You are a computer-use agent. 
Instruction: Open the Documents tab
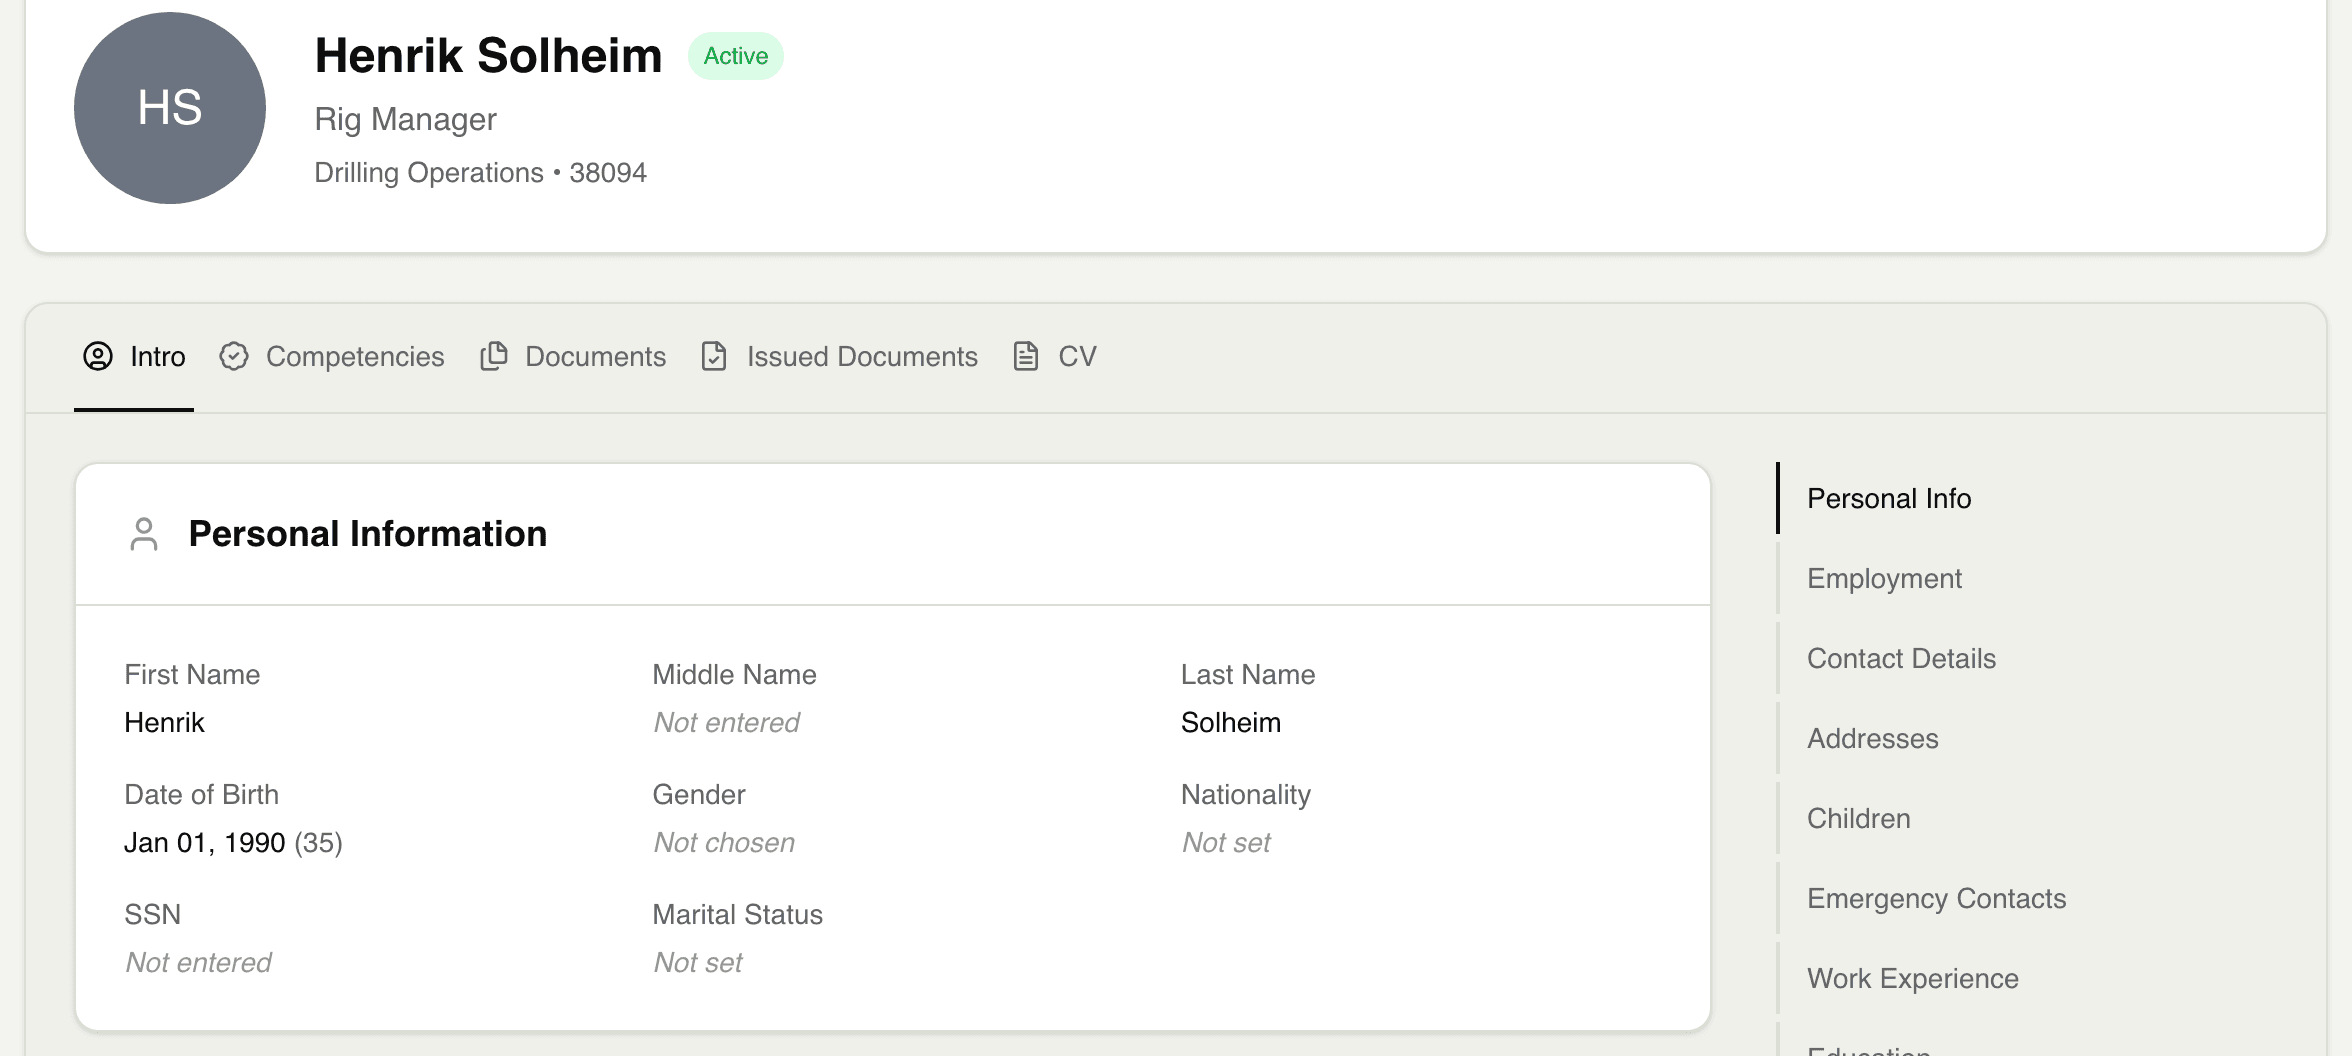point(573,357)
